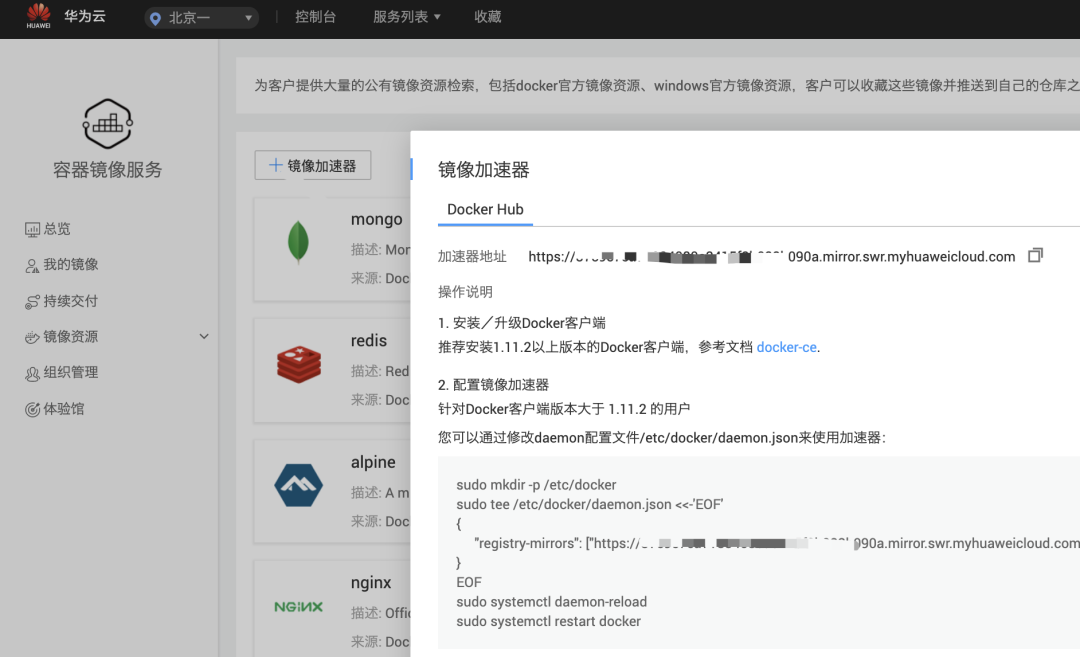Viewport: 1080px width, 657px height.
Task: Click 'sudo mkdir -p /etc/docker' line
Action: point(536,485)
